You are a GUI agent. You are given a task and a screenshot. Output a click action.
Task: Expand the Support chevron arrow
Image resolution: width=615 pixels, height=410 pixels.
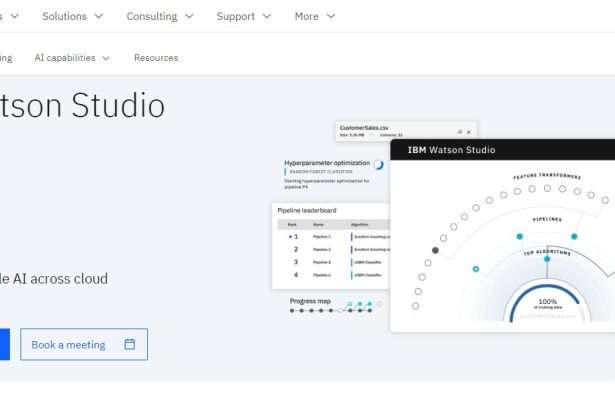[266, 16]
